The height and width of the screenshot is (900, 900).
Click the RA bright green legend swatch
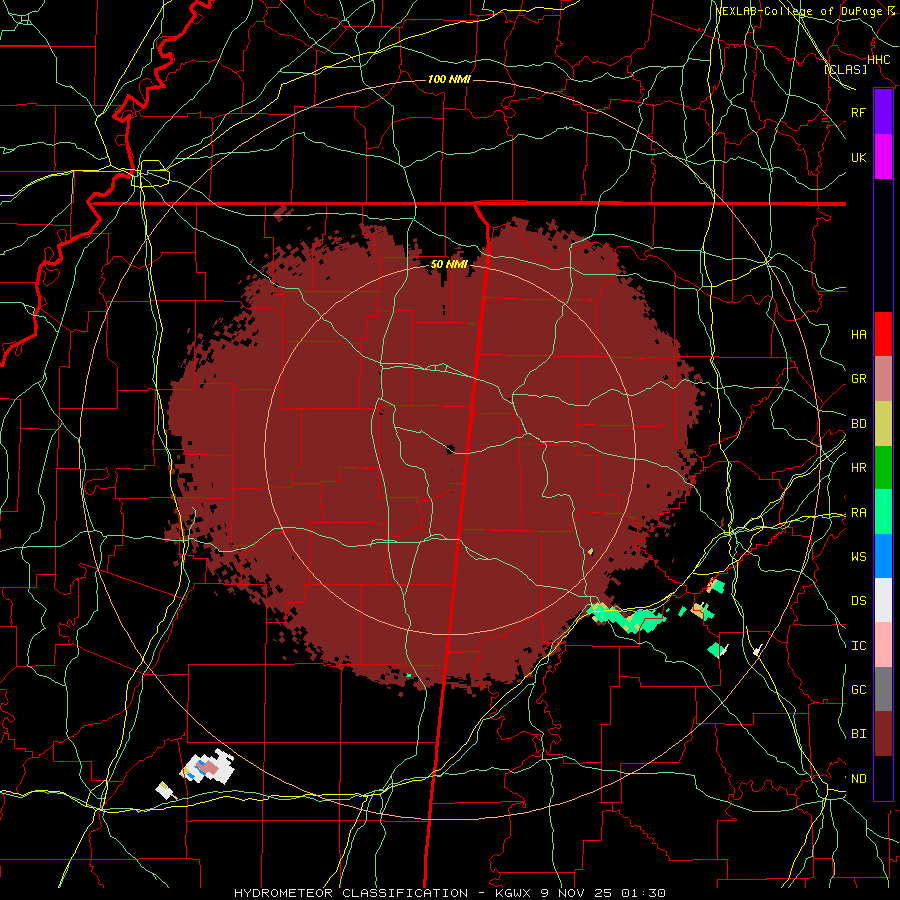883,512
